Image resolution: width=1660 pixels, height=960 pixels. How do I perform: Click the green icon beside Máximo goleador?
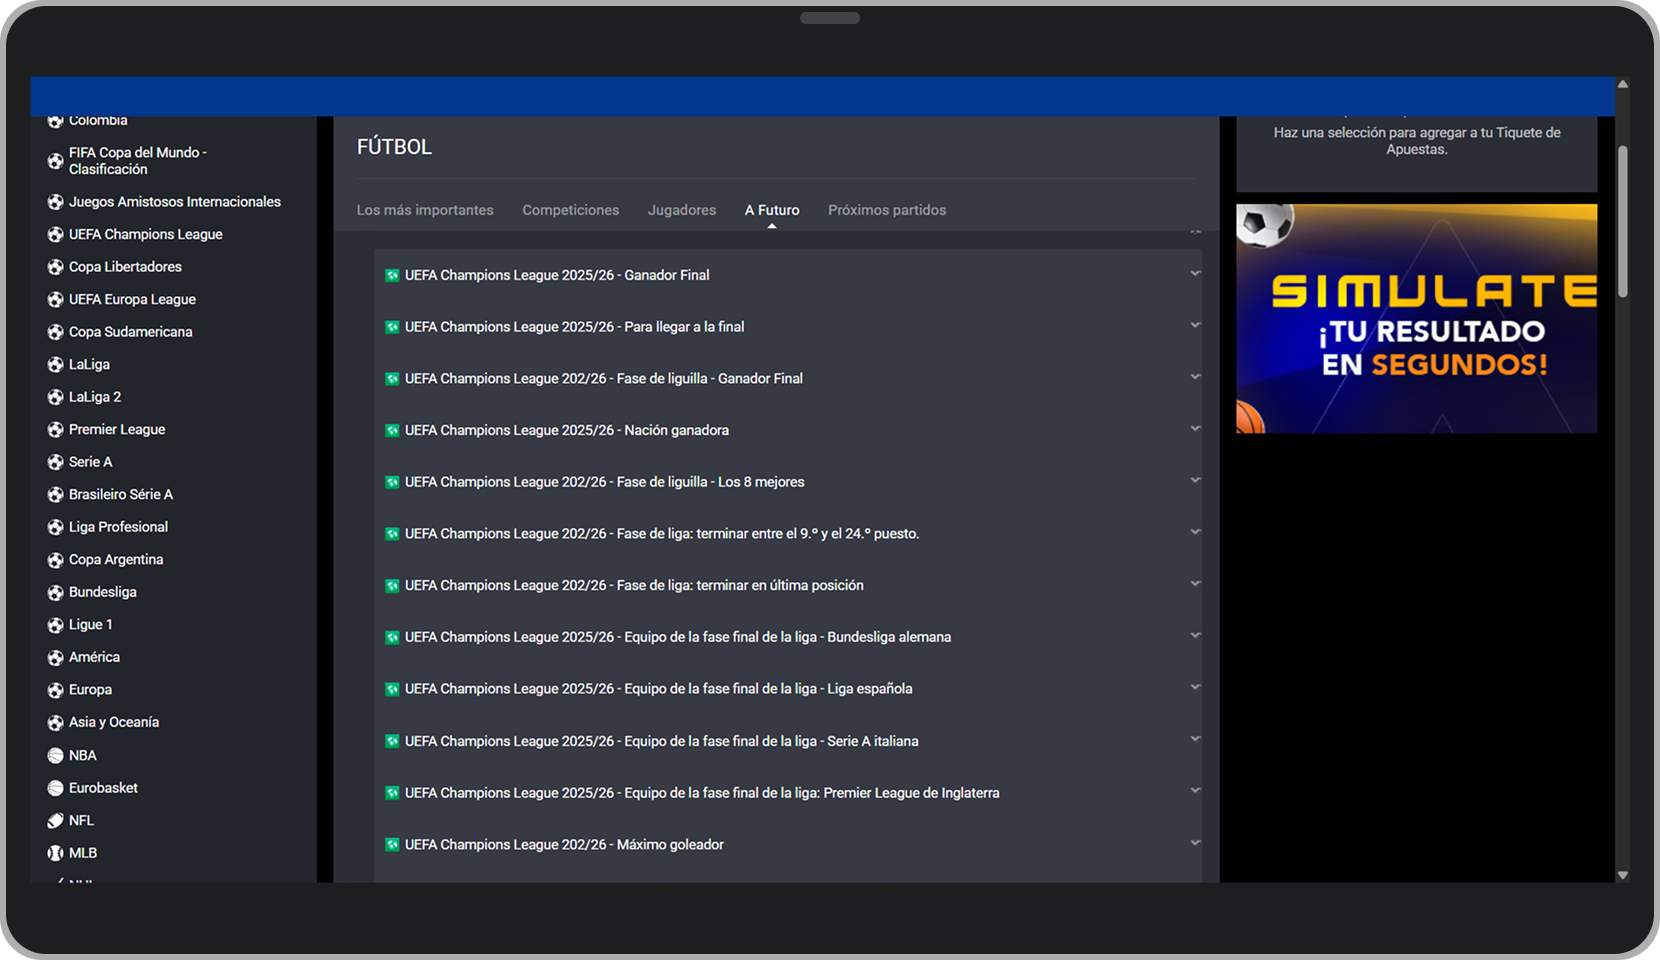tap(392, 845)
